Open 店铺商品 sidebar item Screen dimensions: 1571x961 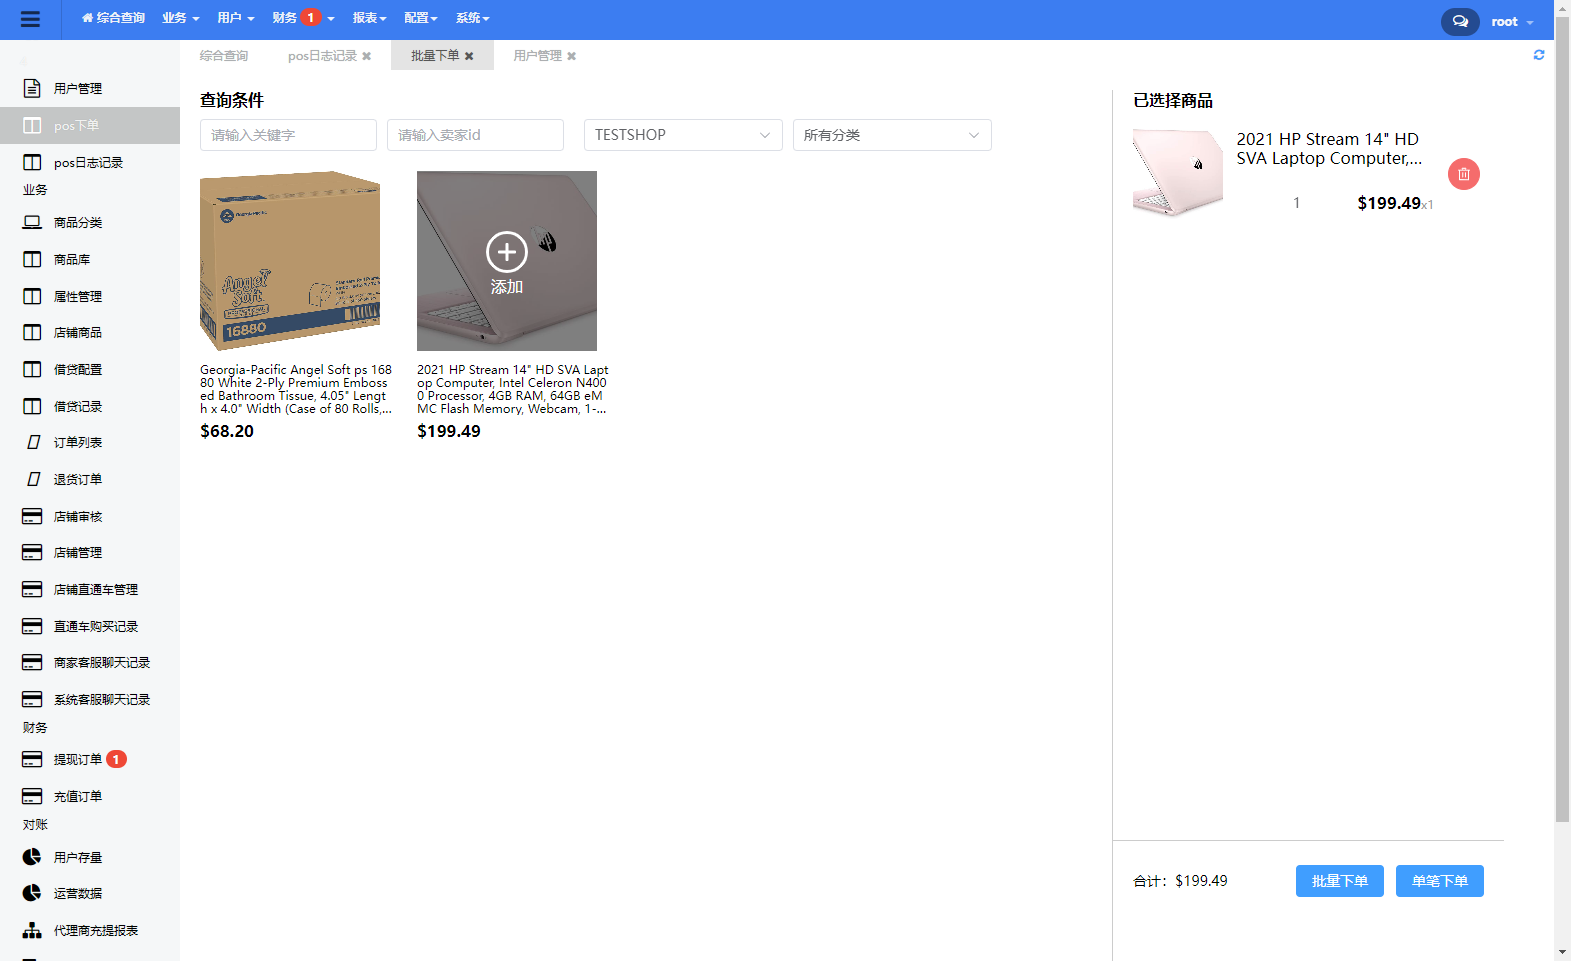[x=90, y=332]
